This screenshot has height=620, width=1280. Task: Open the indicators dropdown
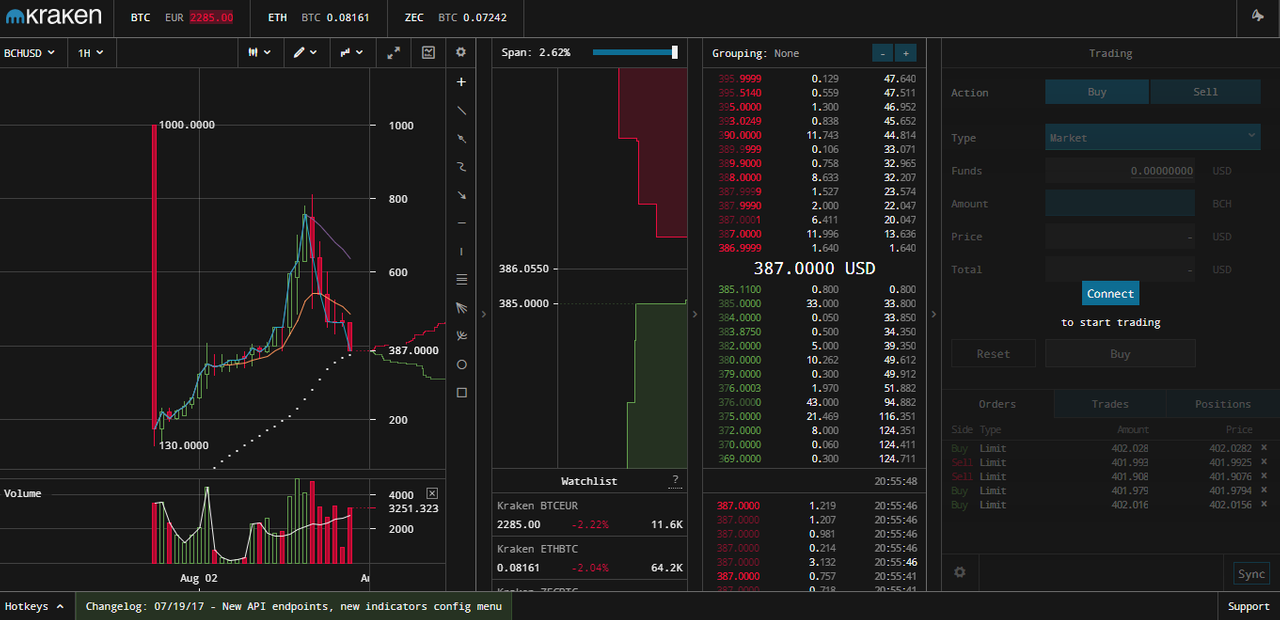351,52
